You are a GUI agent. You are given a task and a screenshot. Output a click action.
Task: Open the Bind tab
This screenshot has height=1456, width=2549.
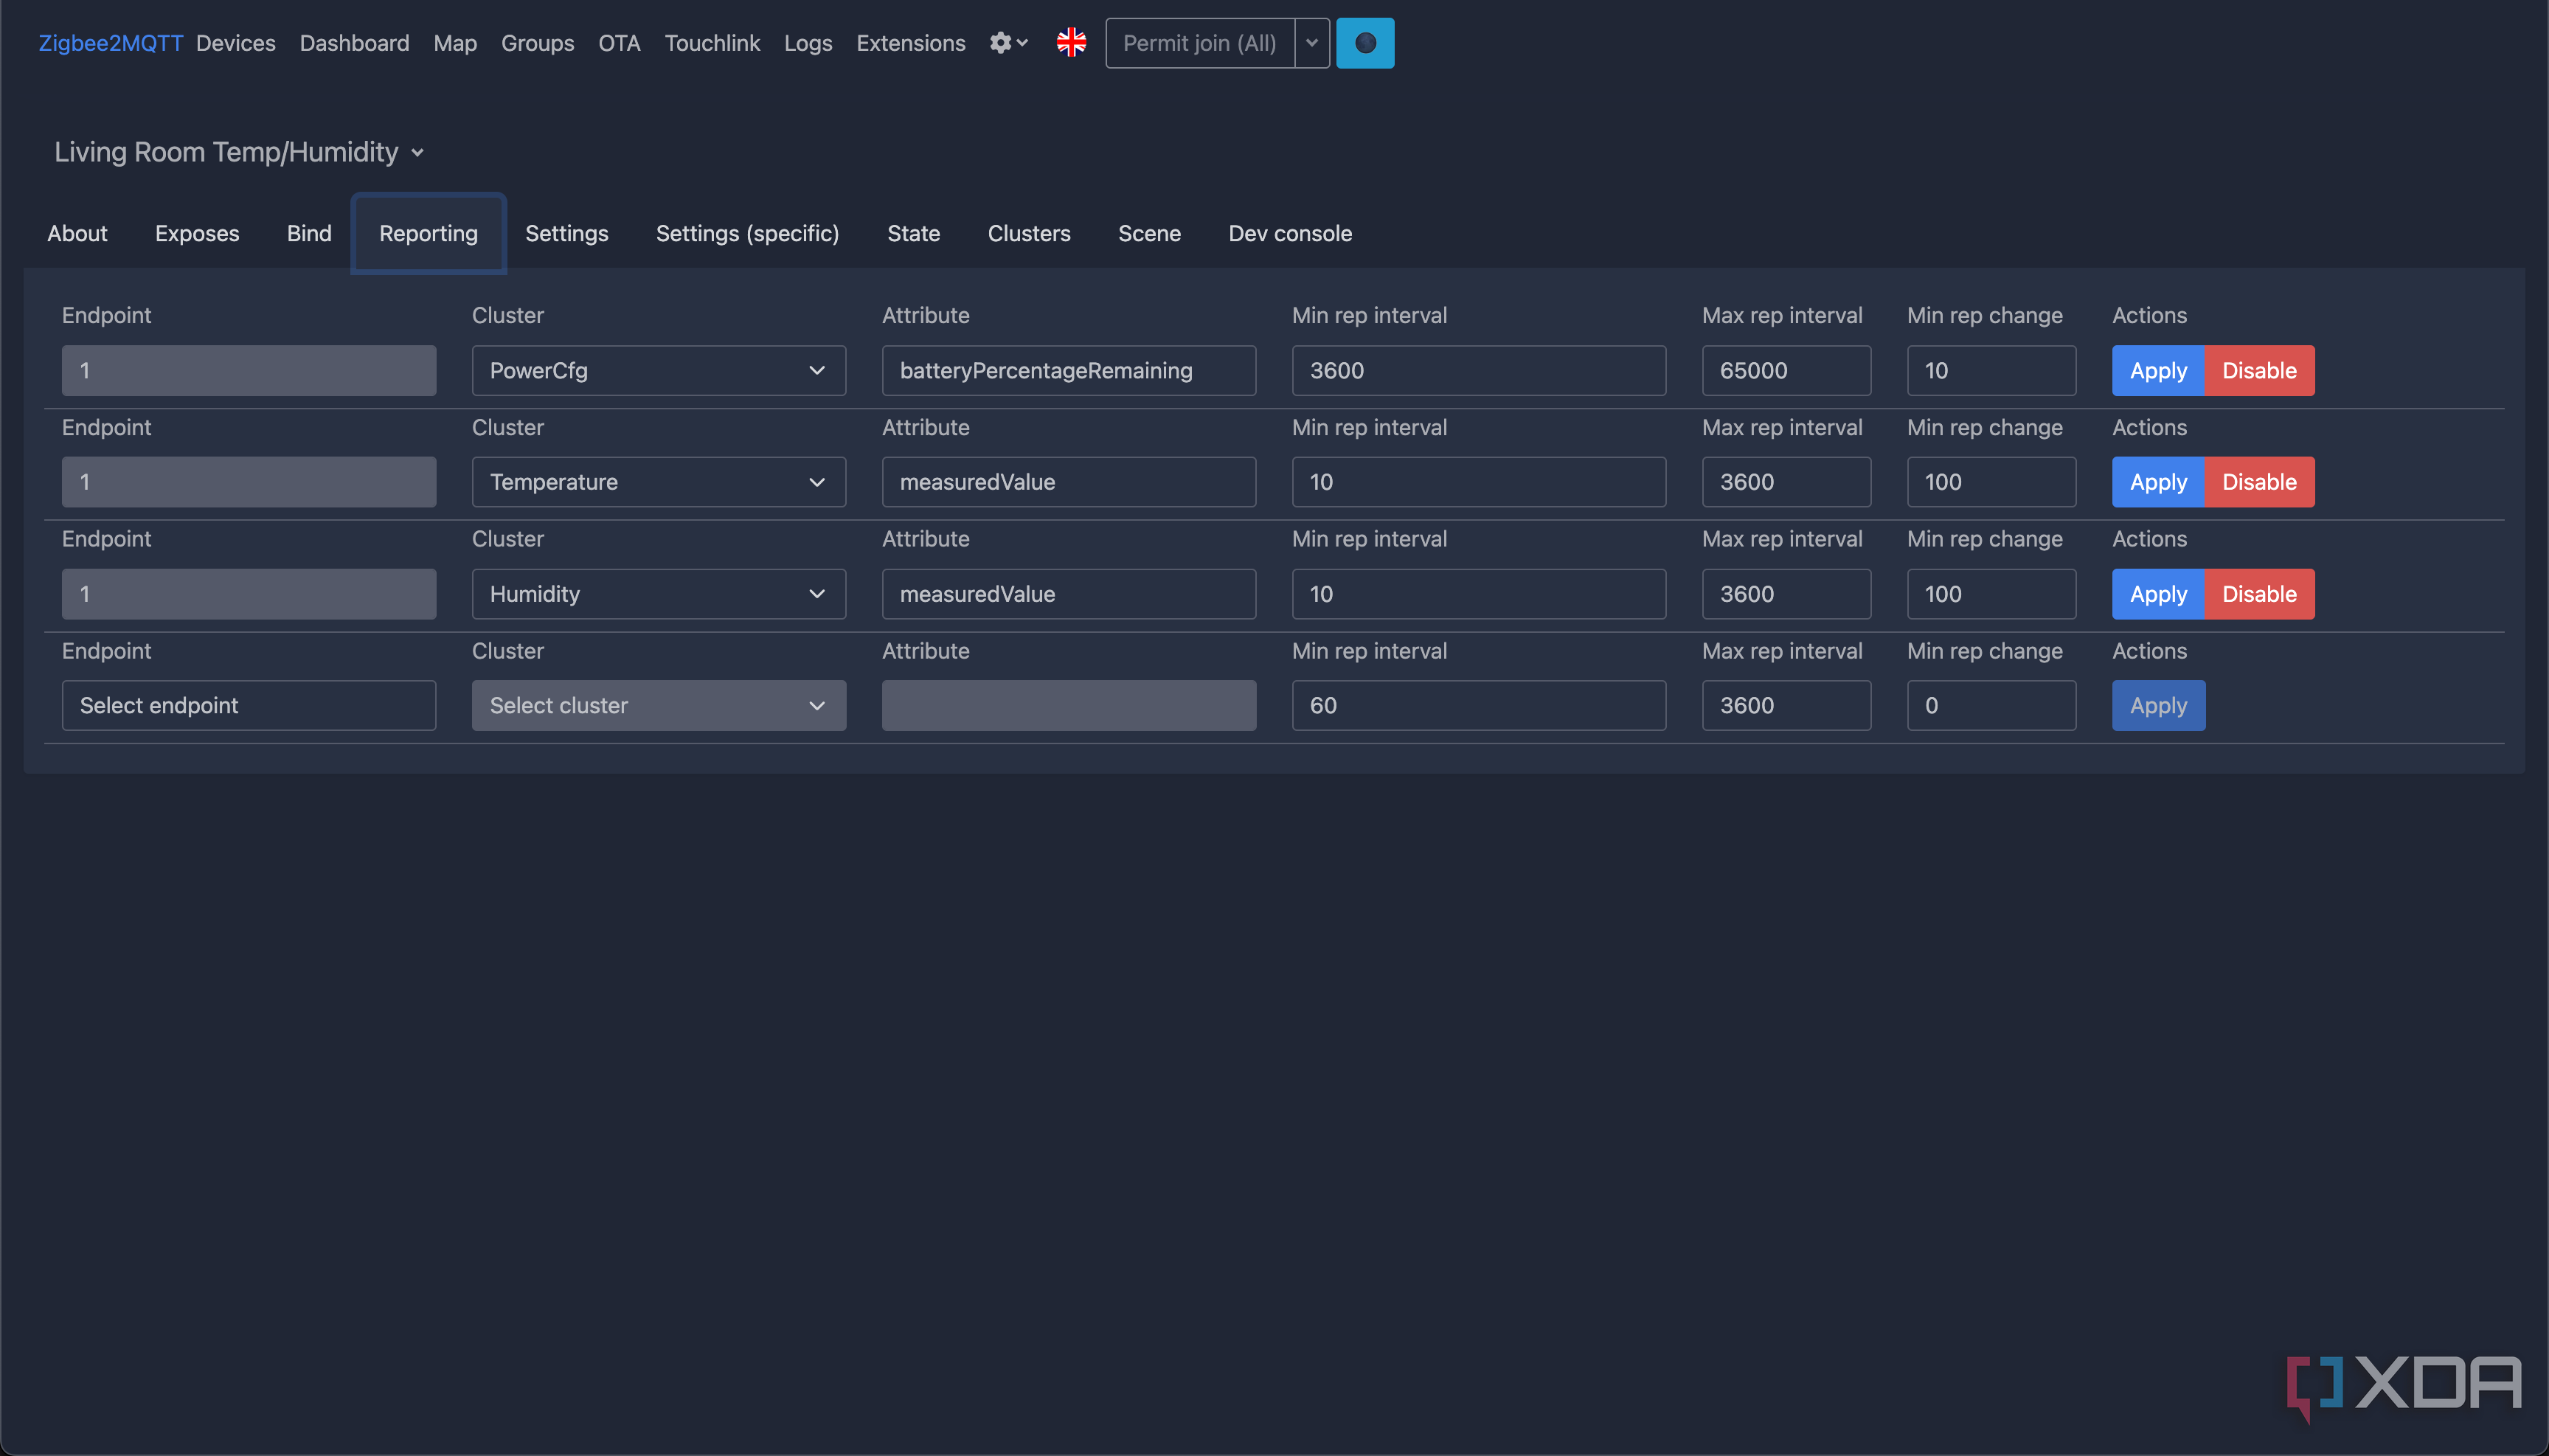pyautogui.click(x=309, y=233)
